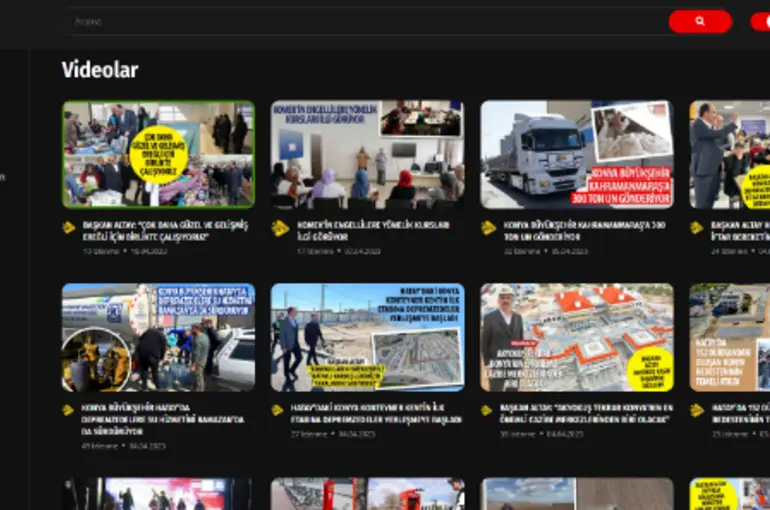Open the Kahramanmaraş 300 ton flour truck thumbnail

577,155
